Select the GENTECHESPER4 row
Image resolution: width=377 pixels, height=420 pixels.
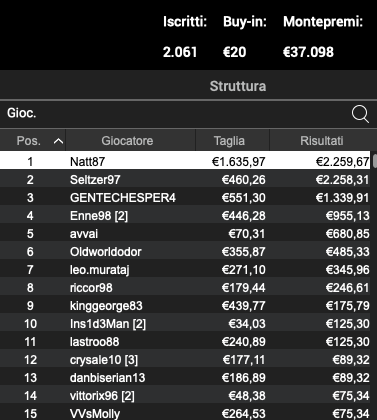coord(185,198)
